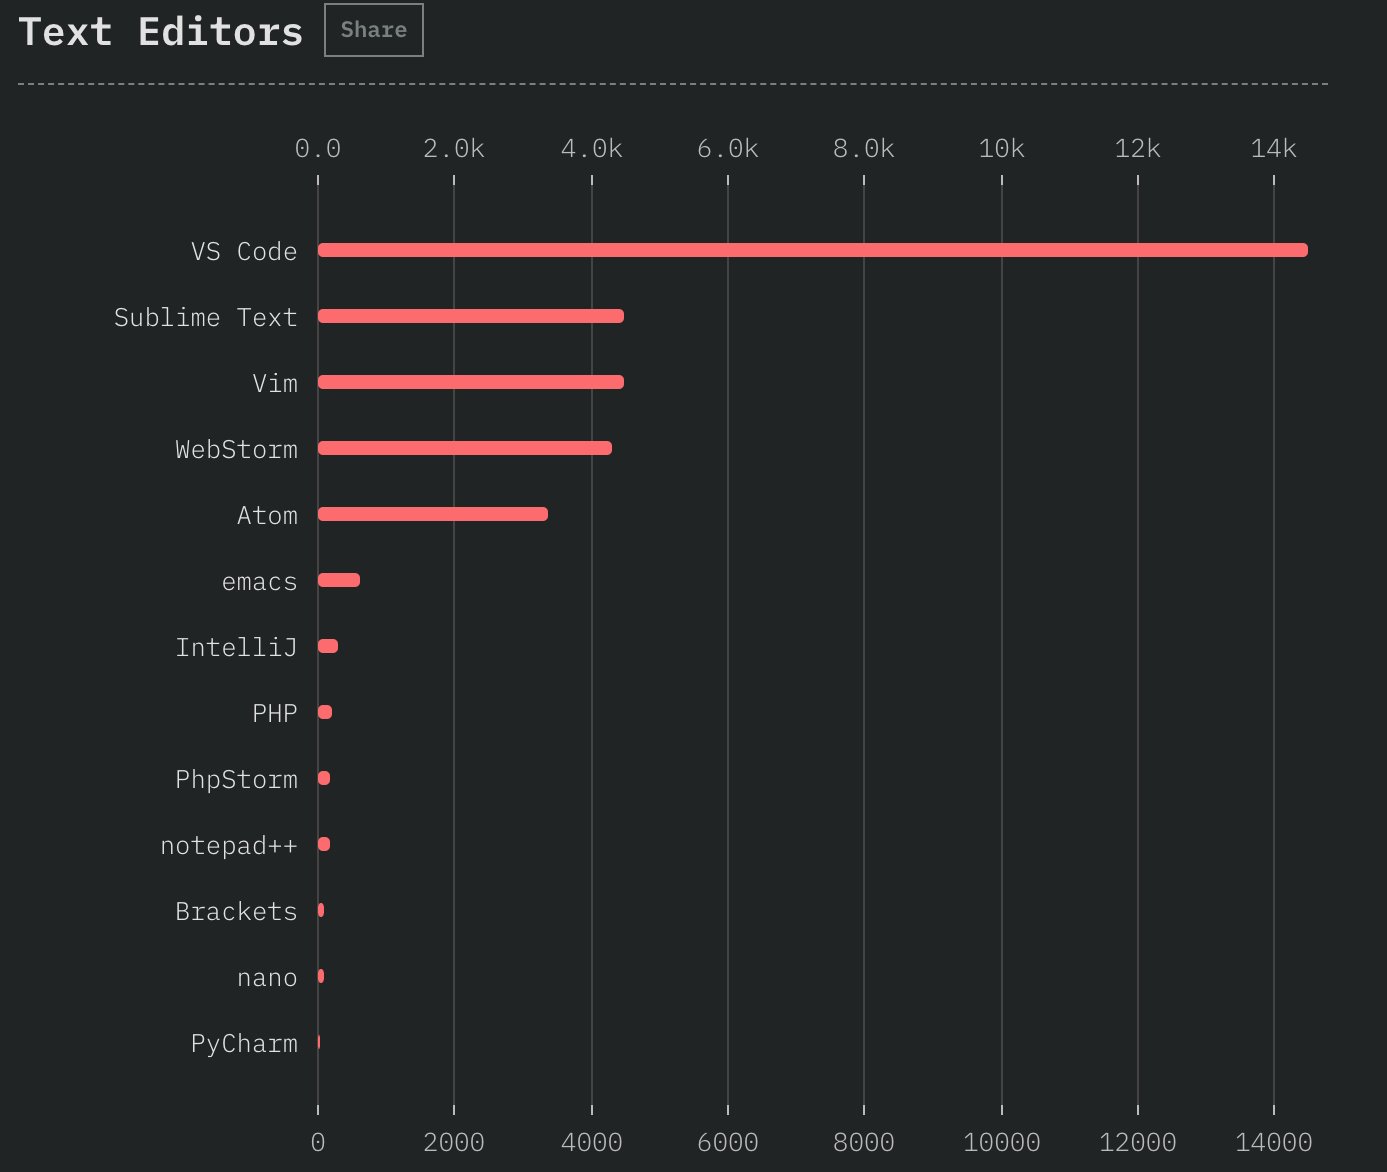Select the IntelliJ bar
Viewport: 1387px width, 1172px height.
pos(328,646)
